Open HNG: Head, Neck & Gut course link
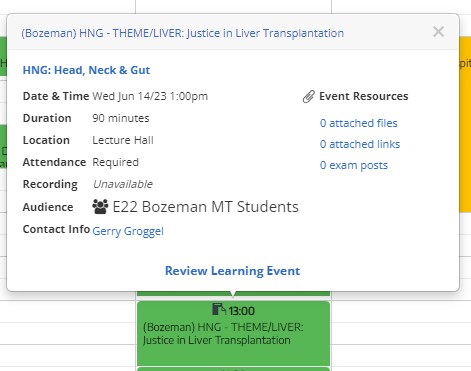Screen dimensions: 471x371 click(x=86, y=70)
